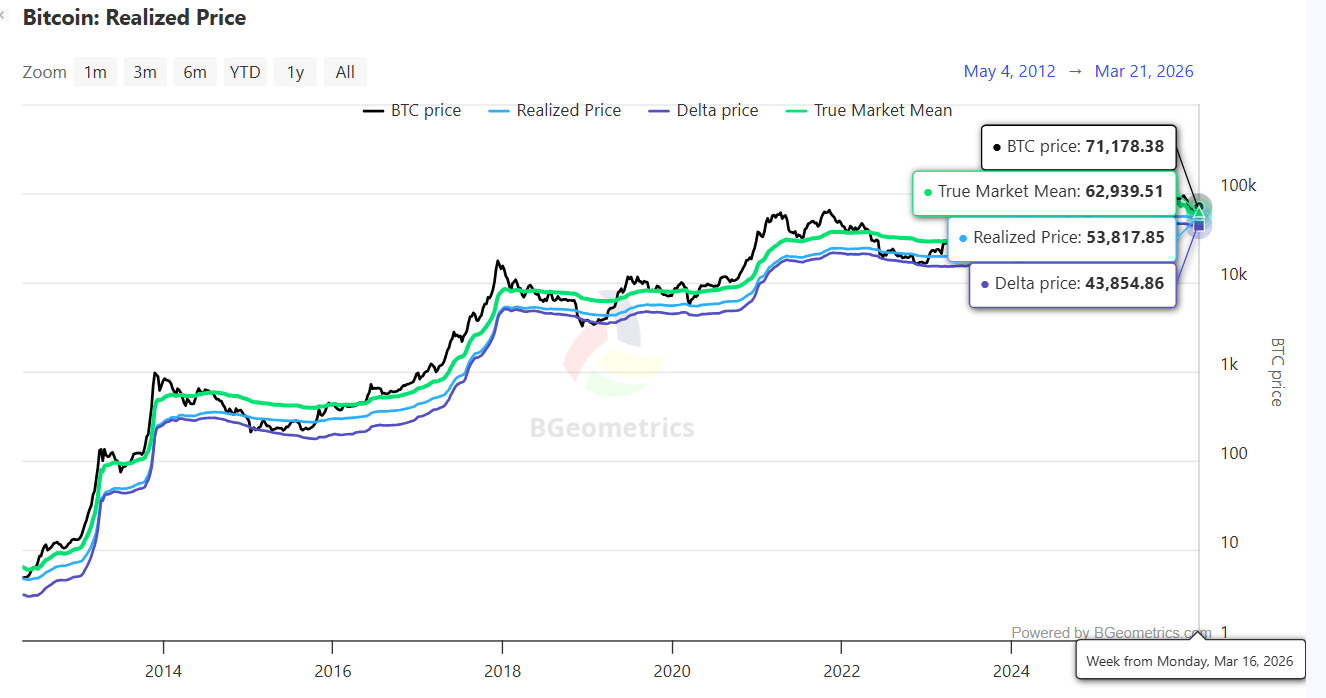Edit the end date Mar 21, 2026

1144,71
